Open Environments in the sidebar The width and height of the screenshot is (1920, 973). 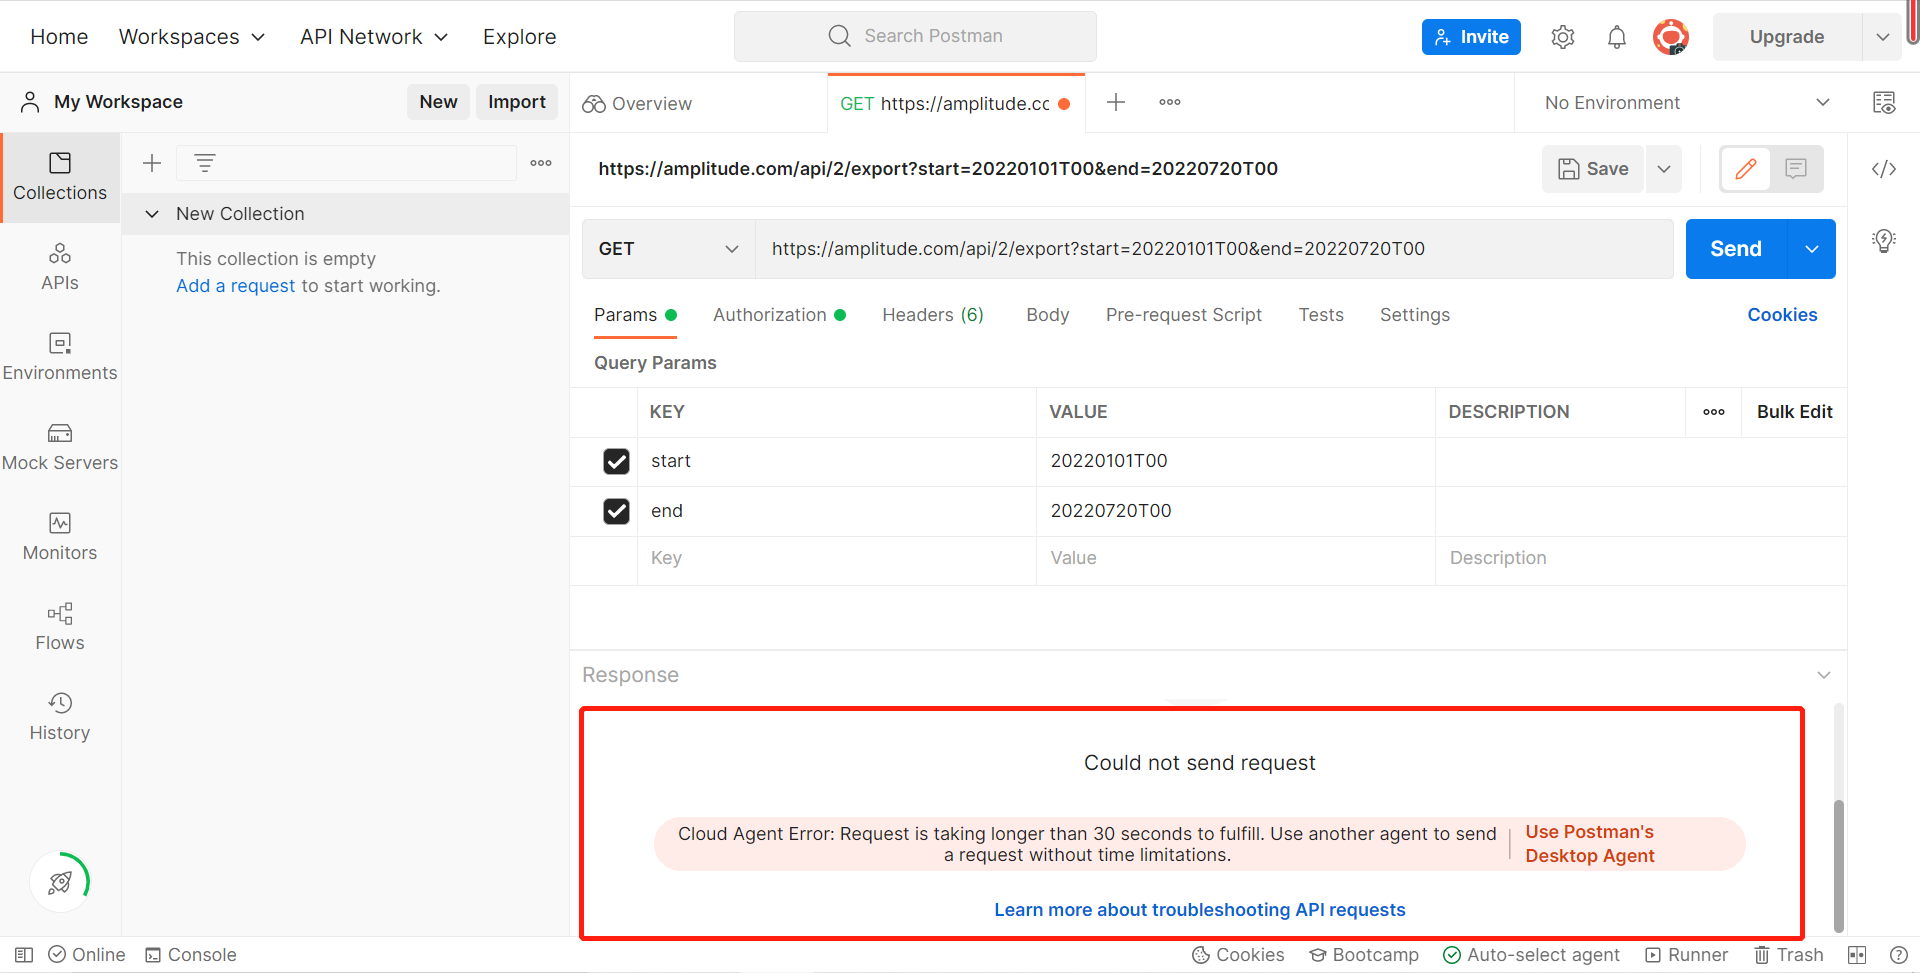tap(60, 357)
